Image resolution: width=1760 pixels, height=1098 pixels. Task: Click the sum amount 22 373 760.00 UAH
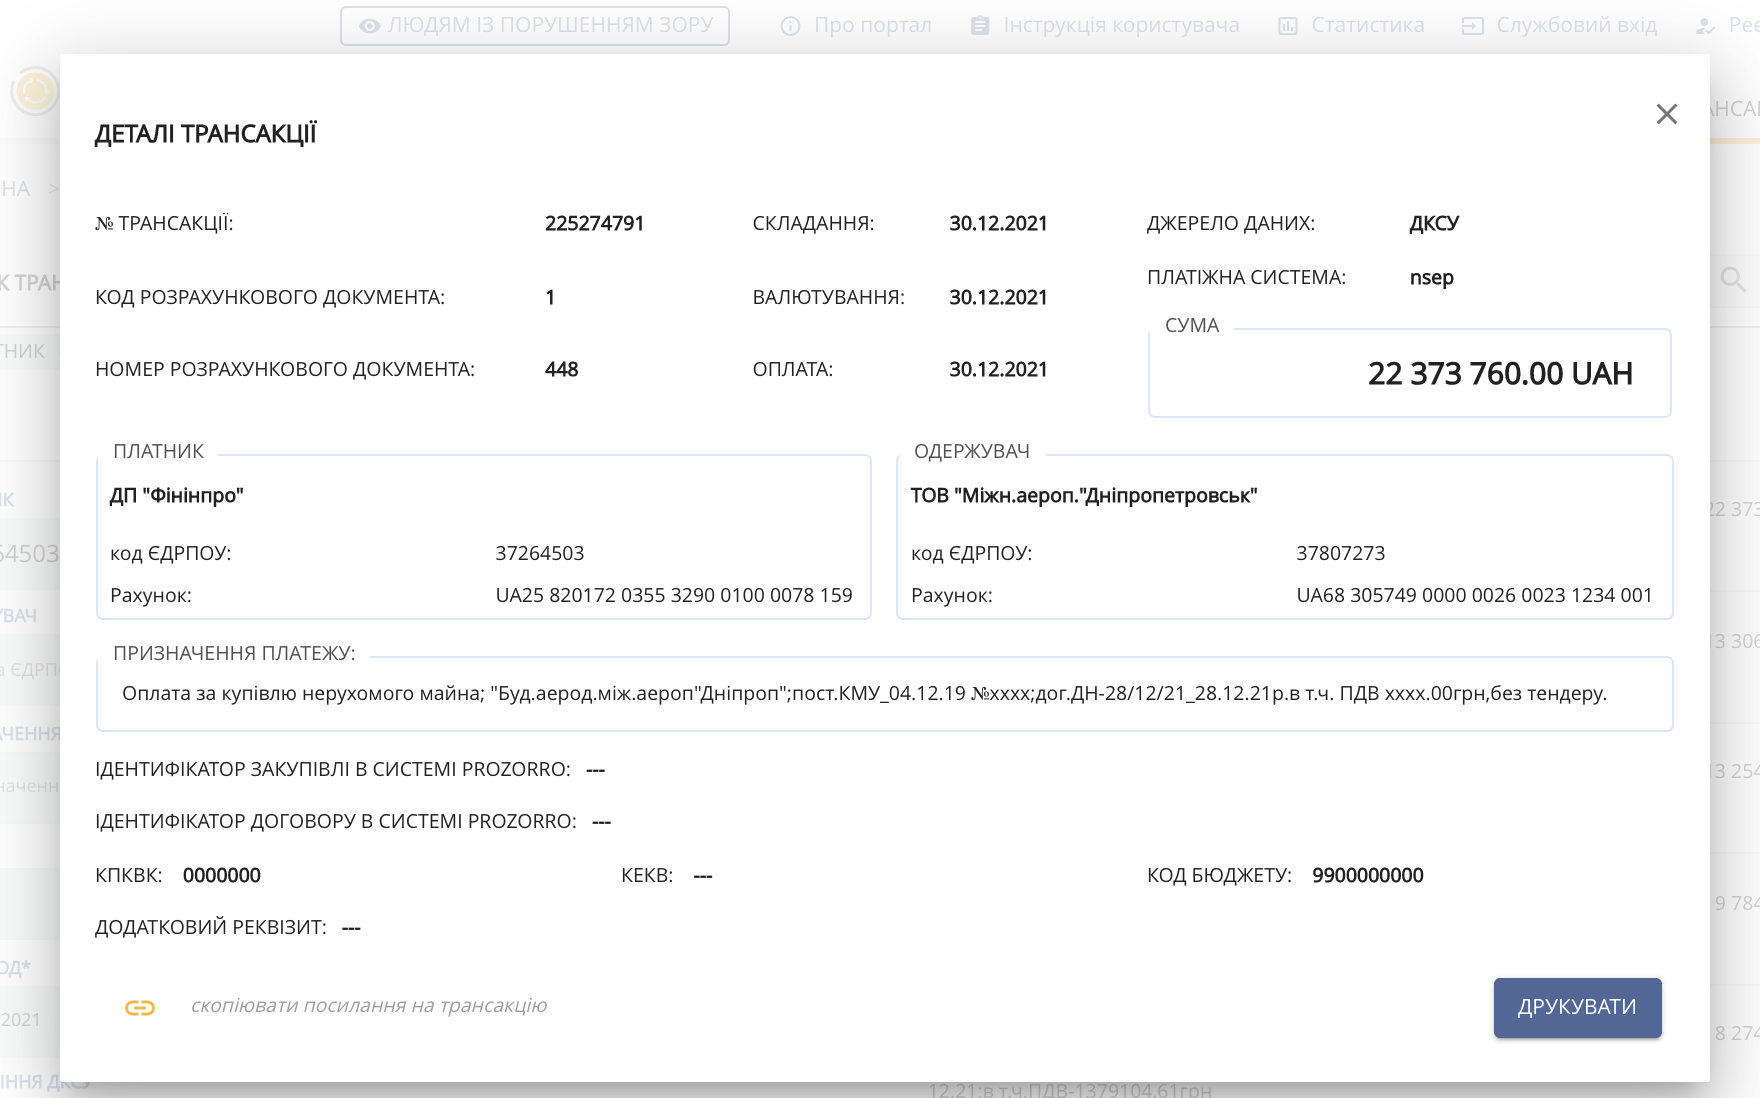(x=1499, y=374)
